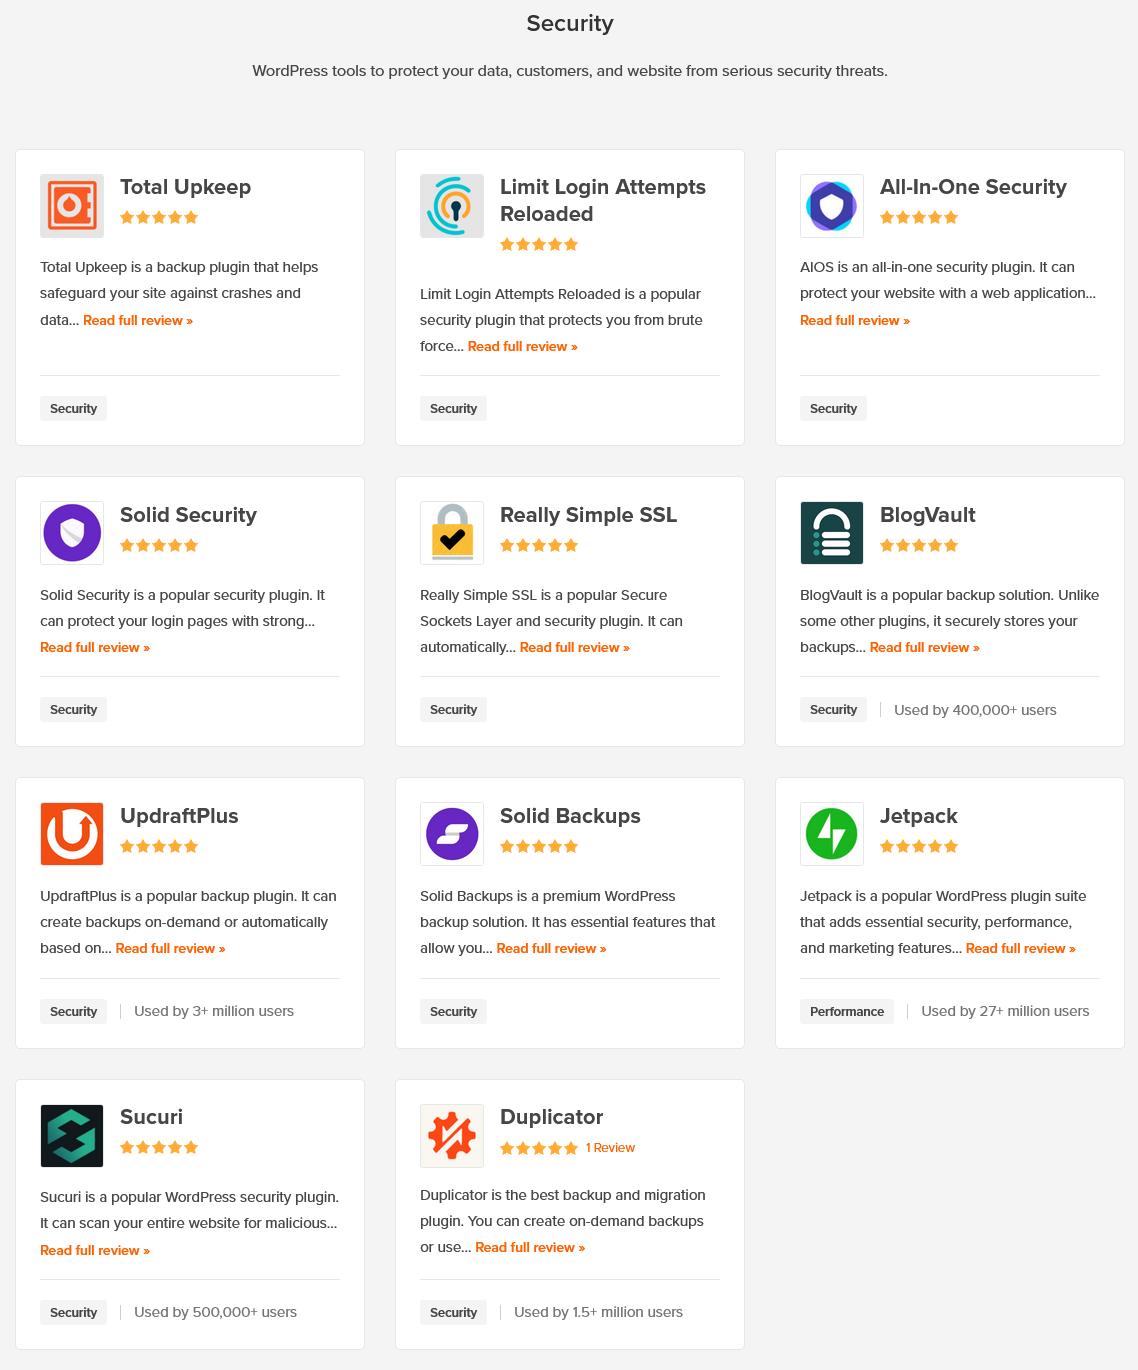Click the Security tag on Solid Backups card
The height and width of the screenshot is (1370, 1138).
(x=453, y=1011)
